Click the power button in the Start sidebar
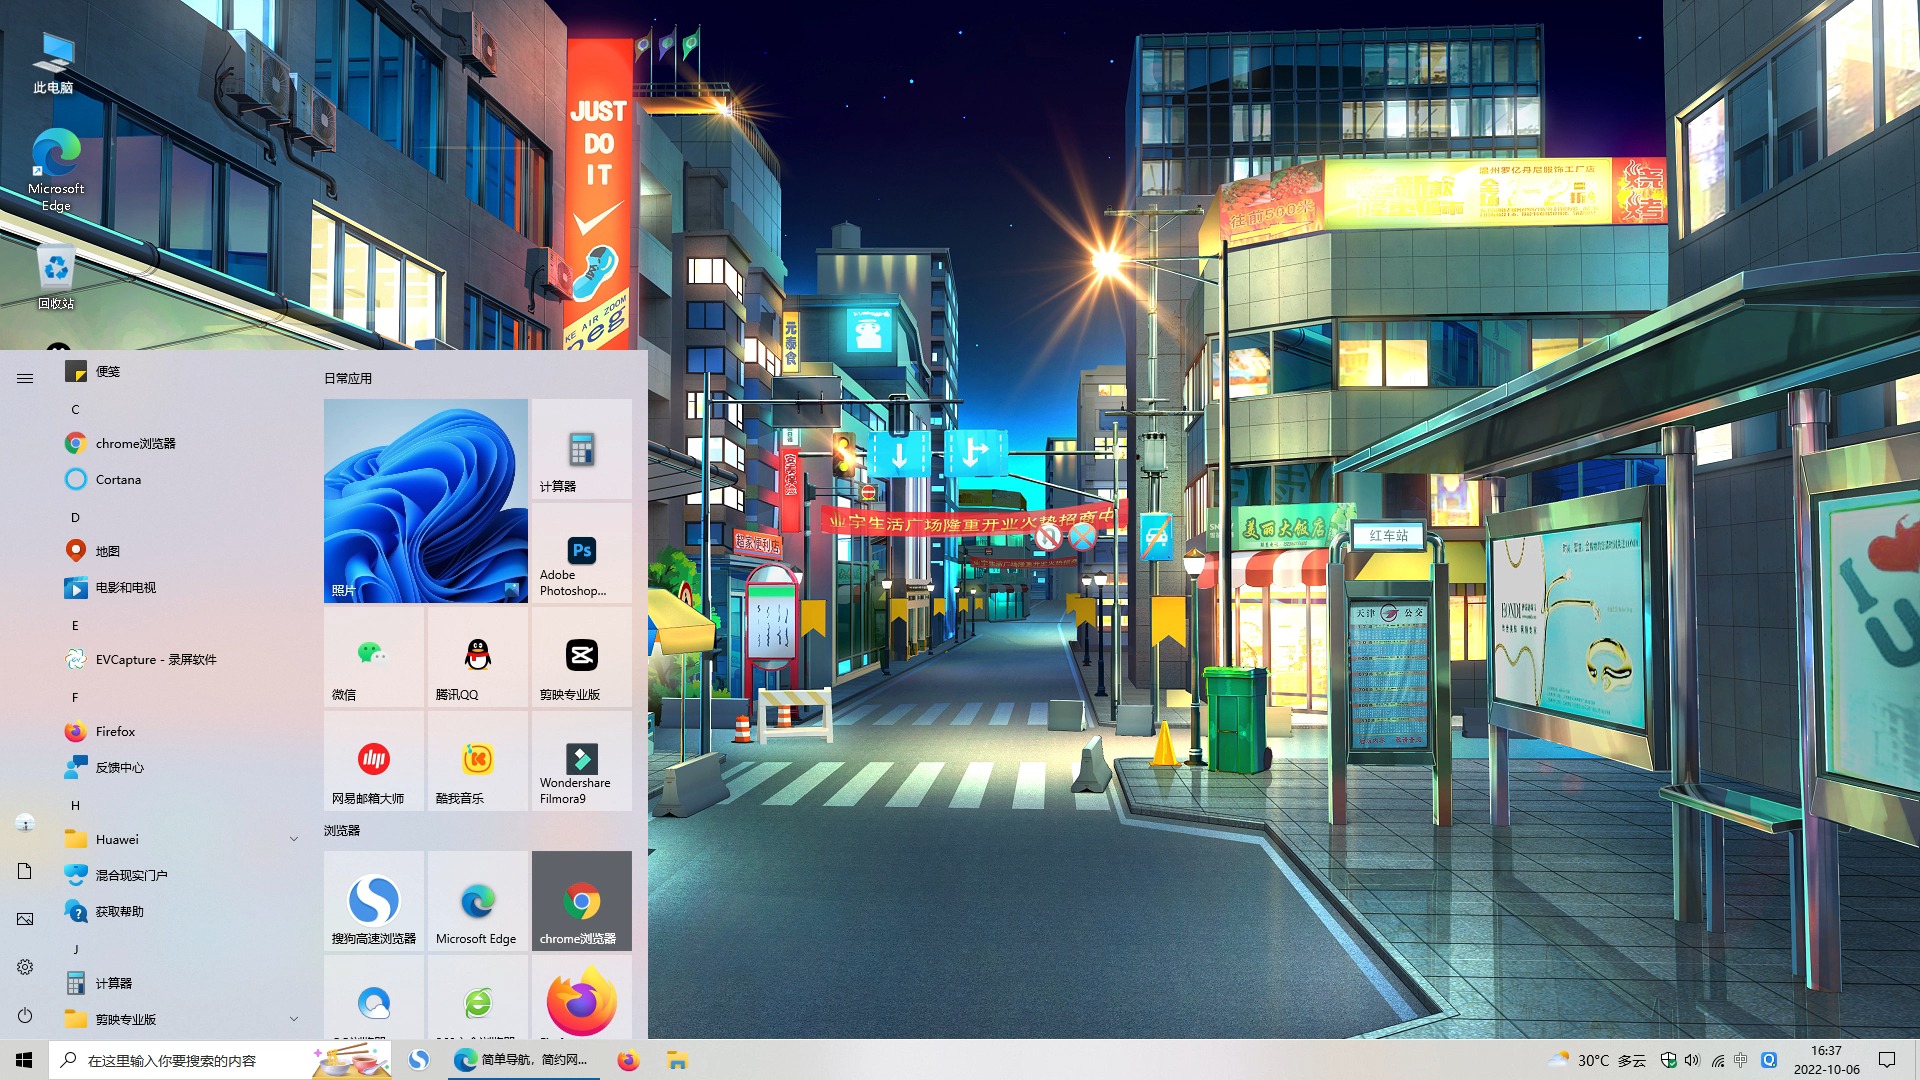Screen dimensions: 1920x1080 click(25, 1015)
